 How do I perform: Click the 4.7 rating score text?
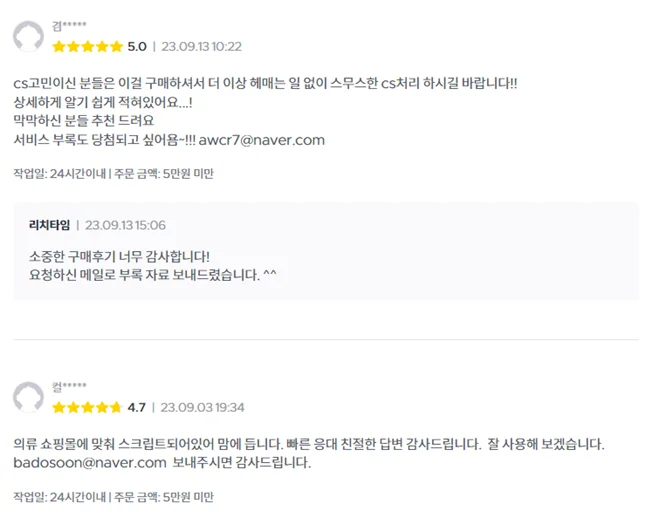point(136,407)
